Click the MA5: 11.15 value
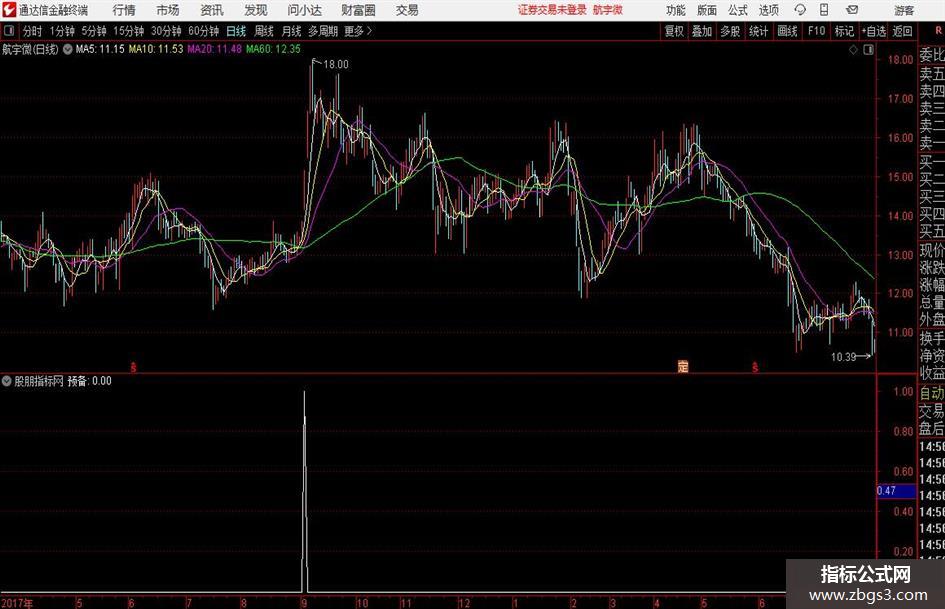945x609 pixels. 100,49
